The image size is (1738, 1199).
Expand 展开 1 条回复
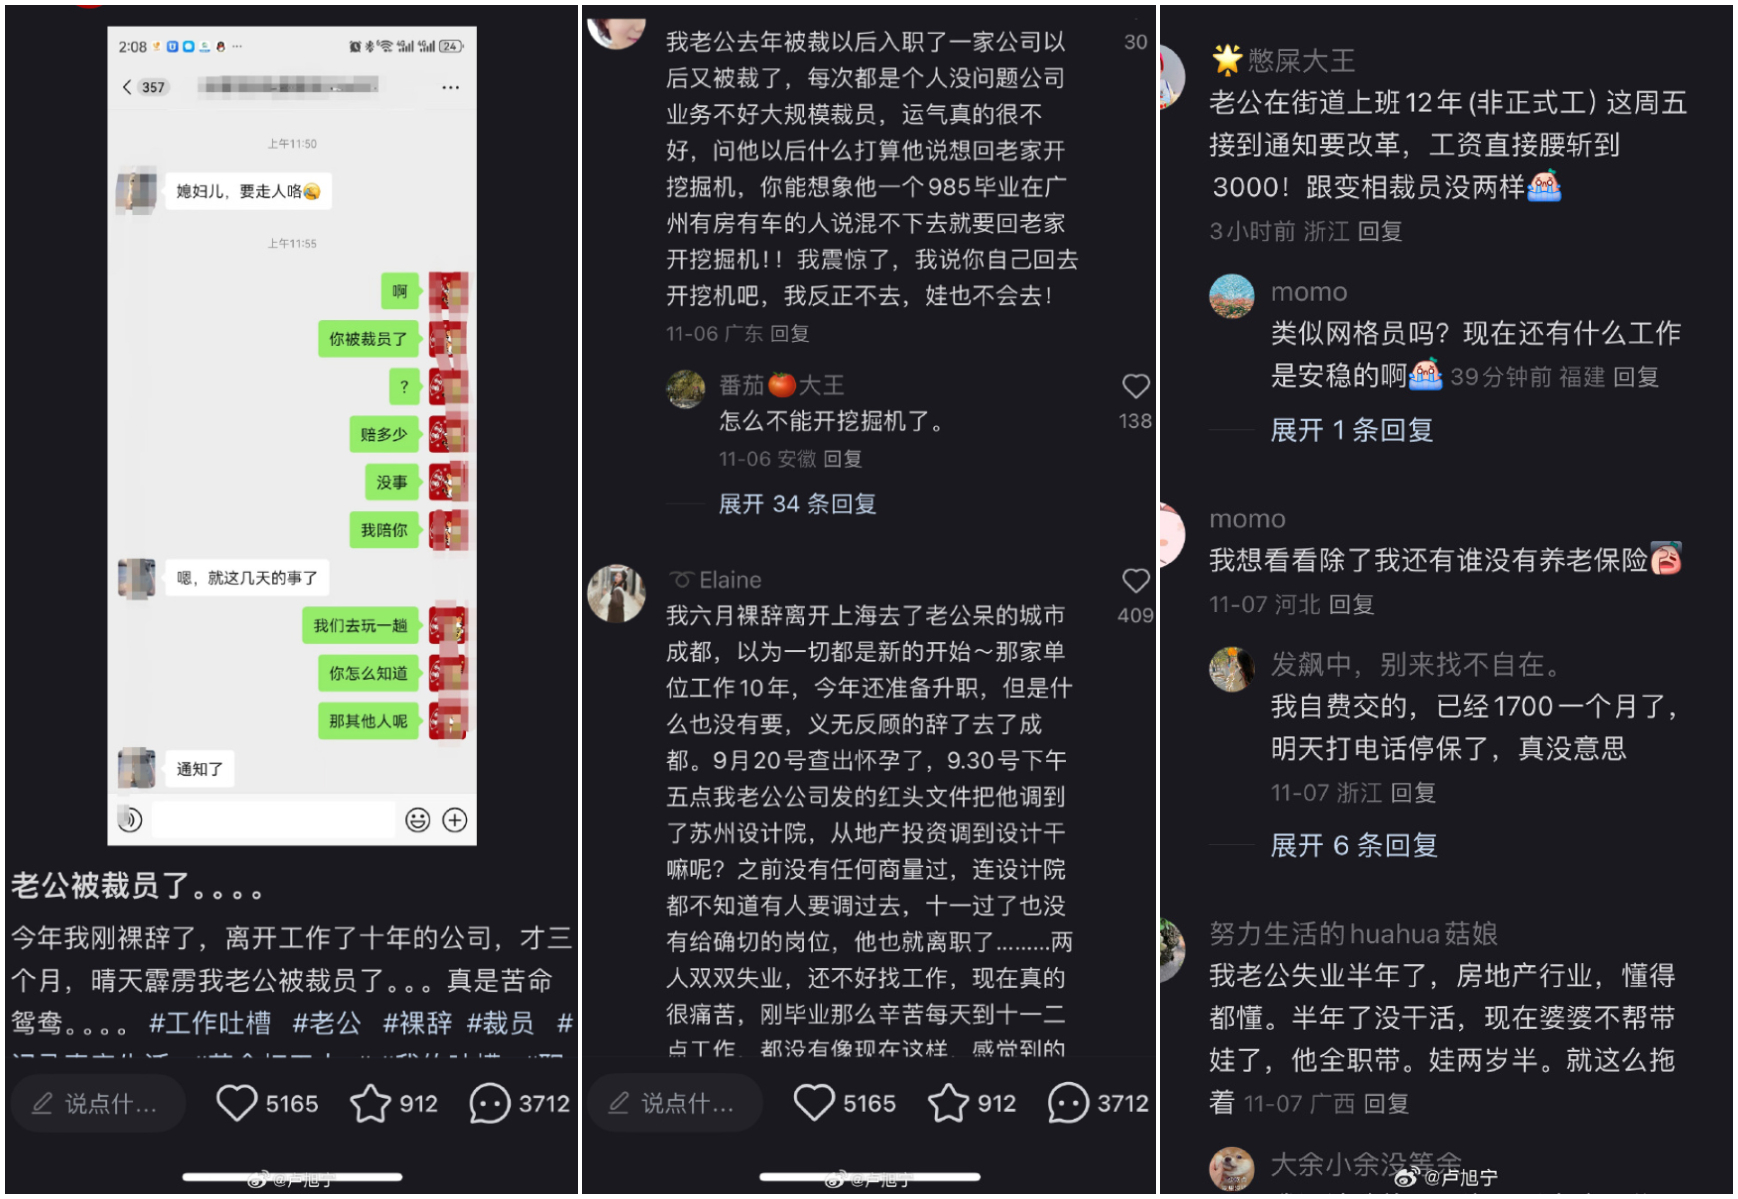pyautogui.click(x=1351, y=430)
